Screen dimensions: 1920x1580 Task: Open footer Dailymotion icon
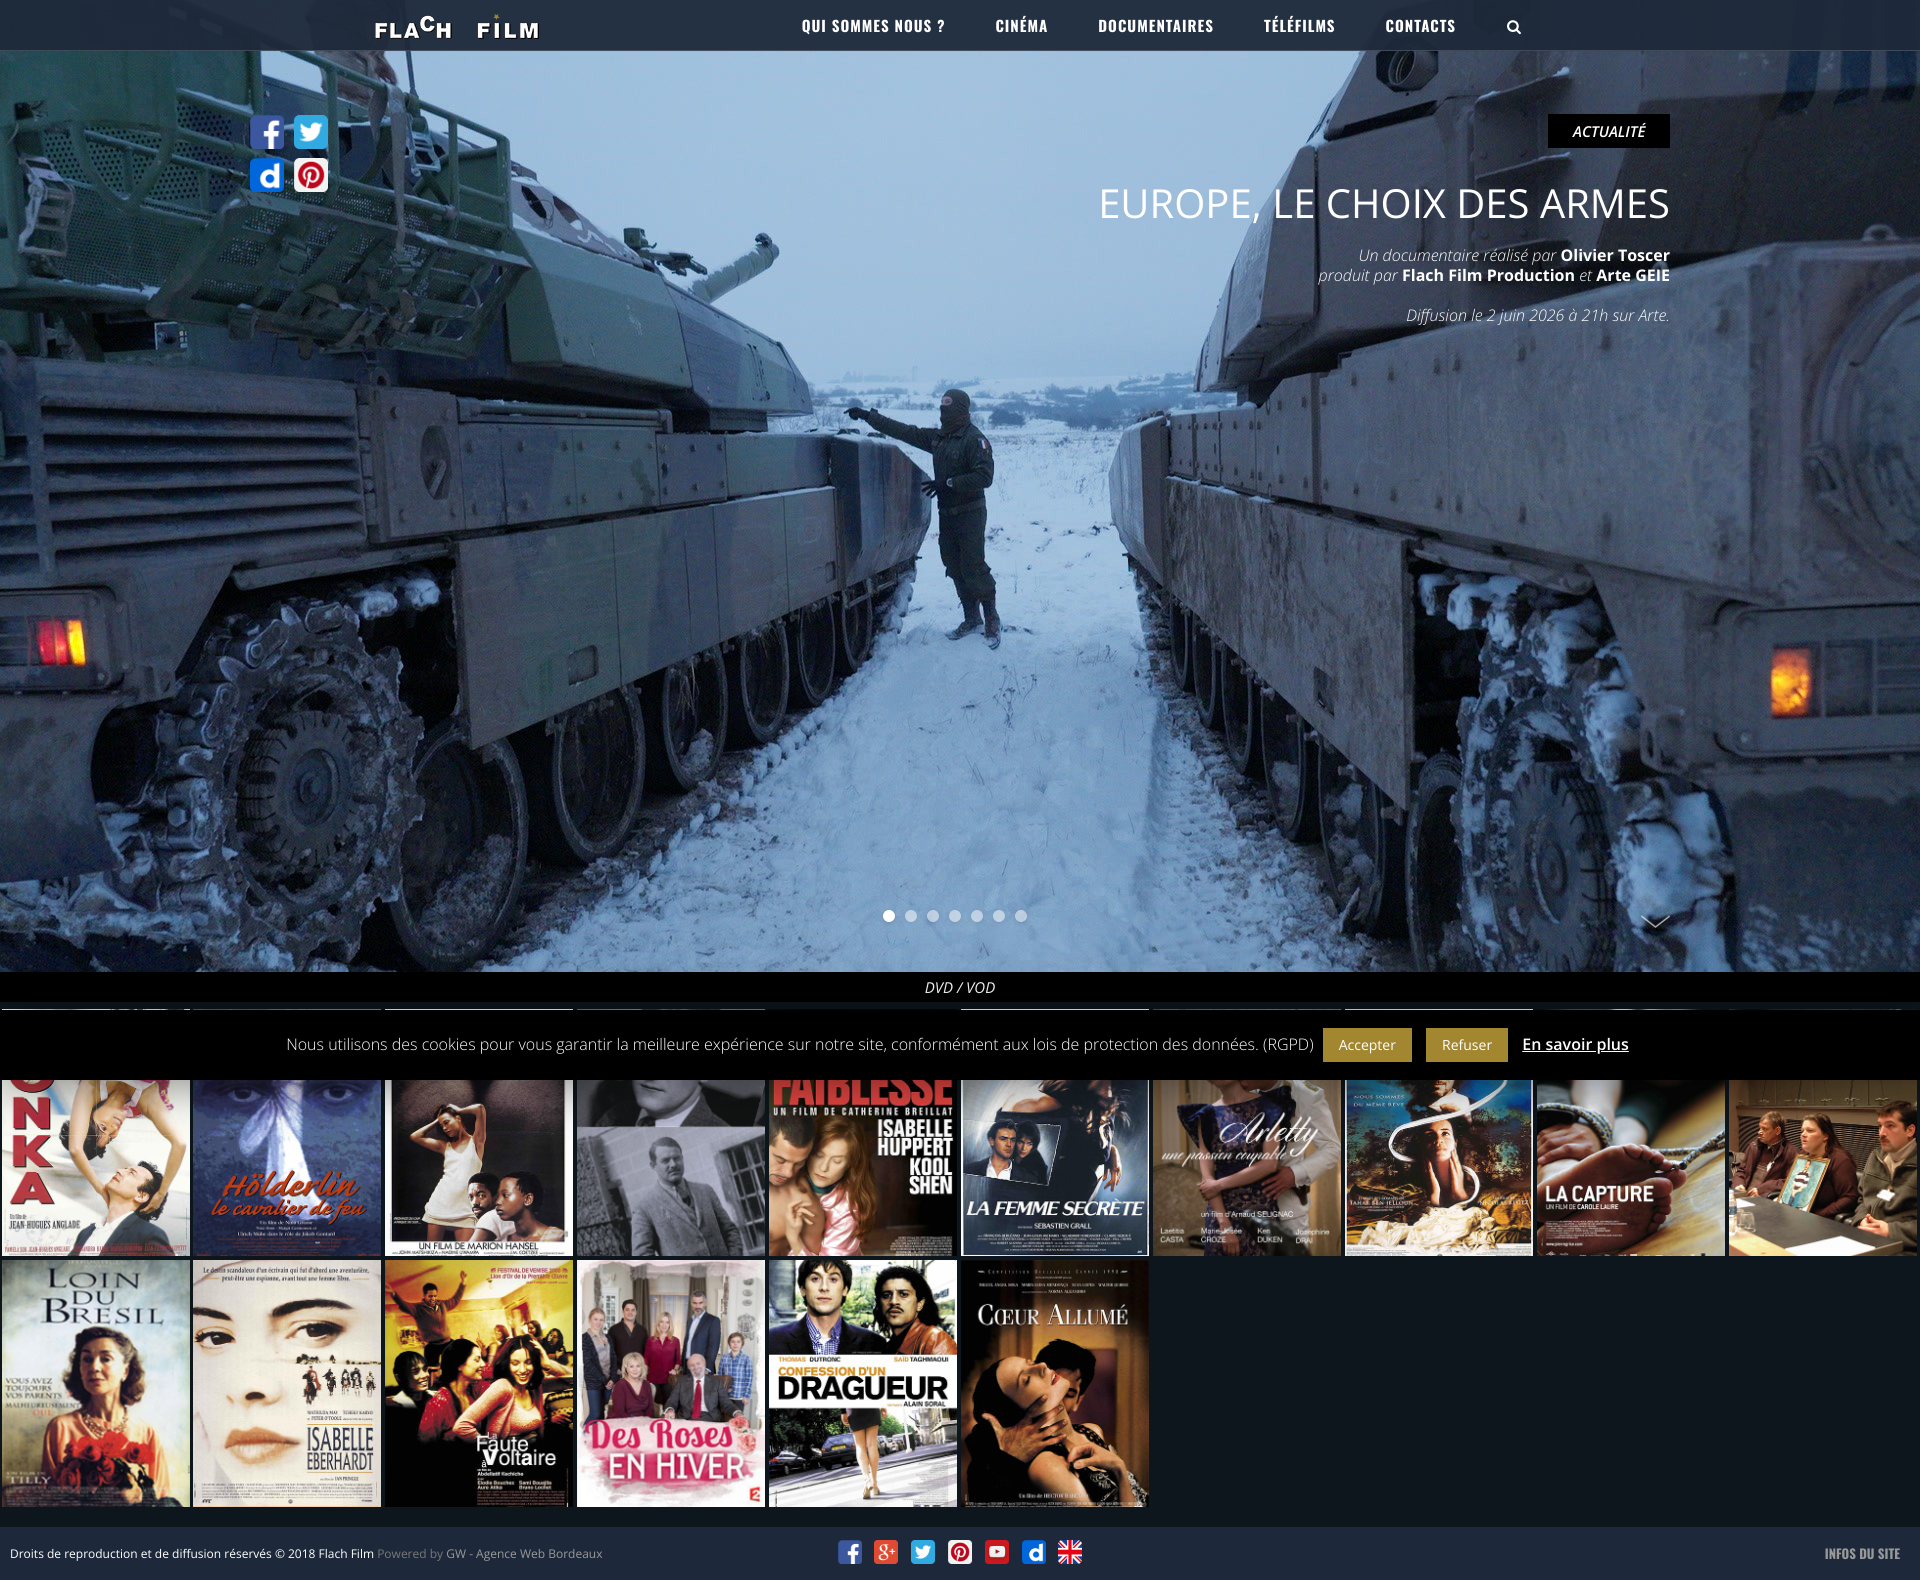point(1034,1552)
